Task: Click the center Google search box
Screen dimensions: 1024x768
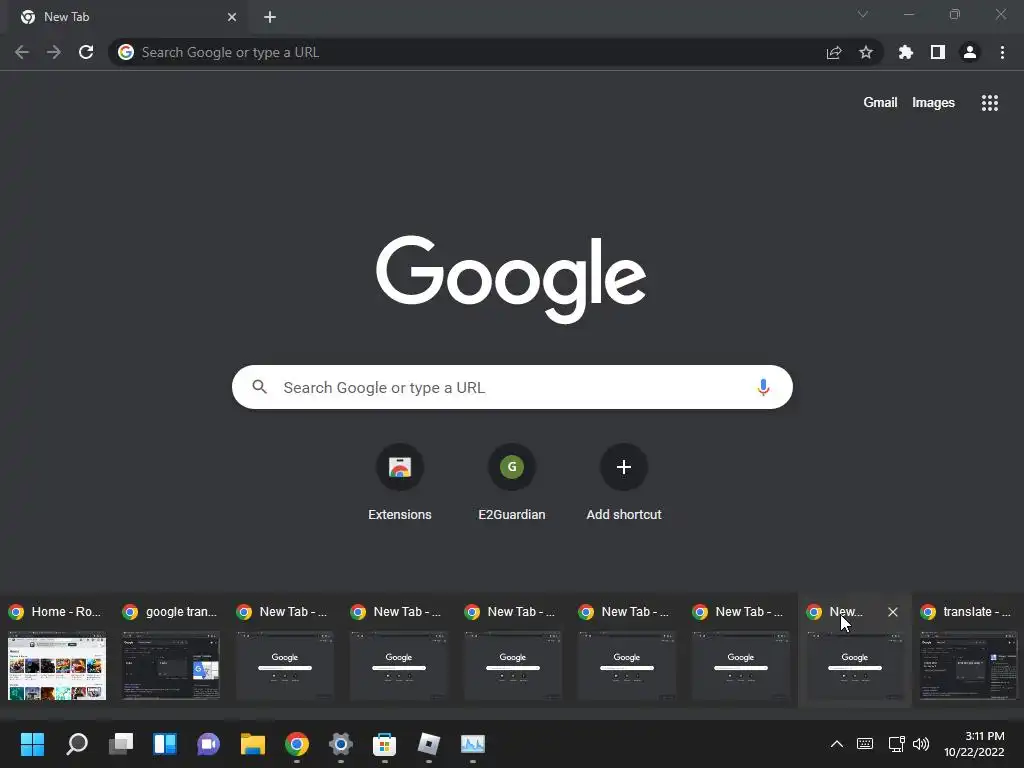Action: click(512, 387)
